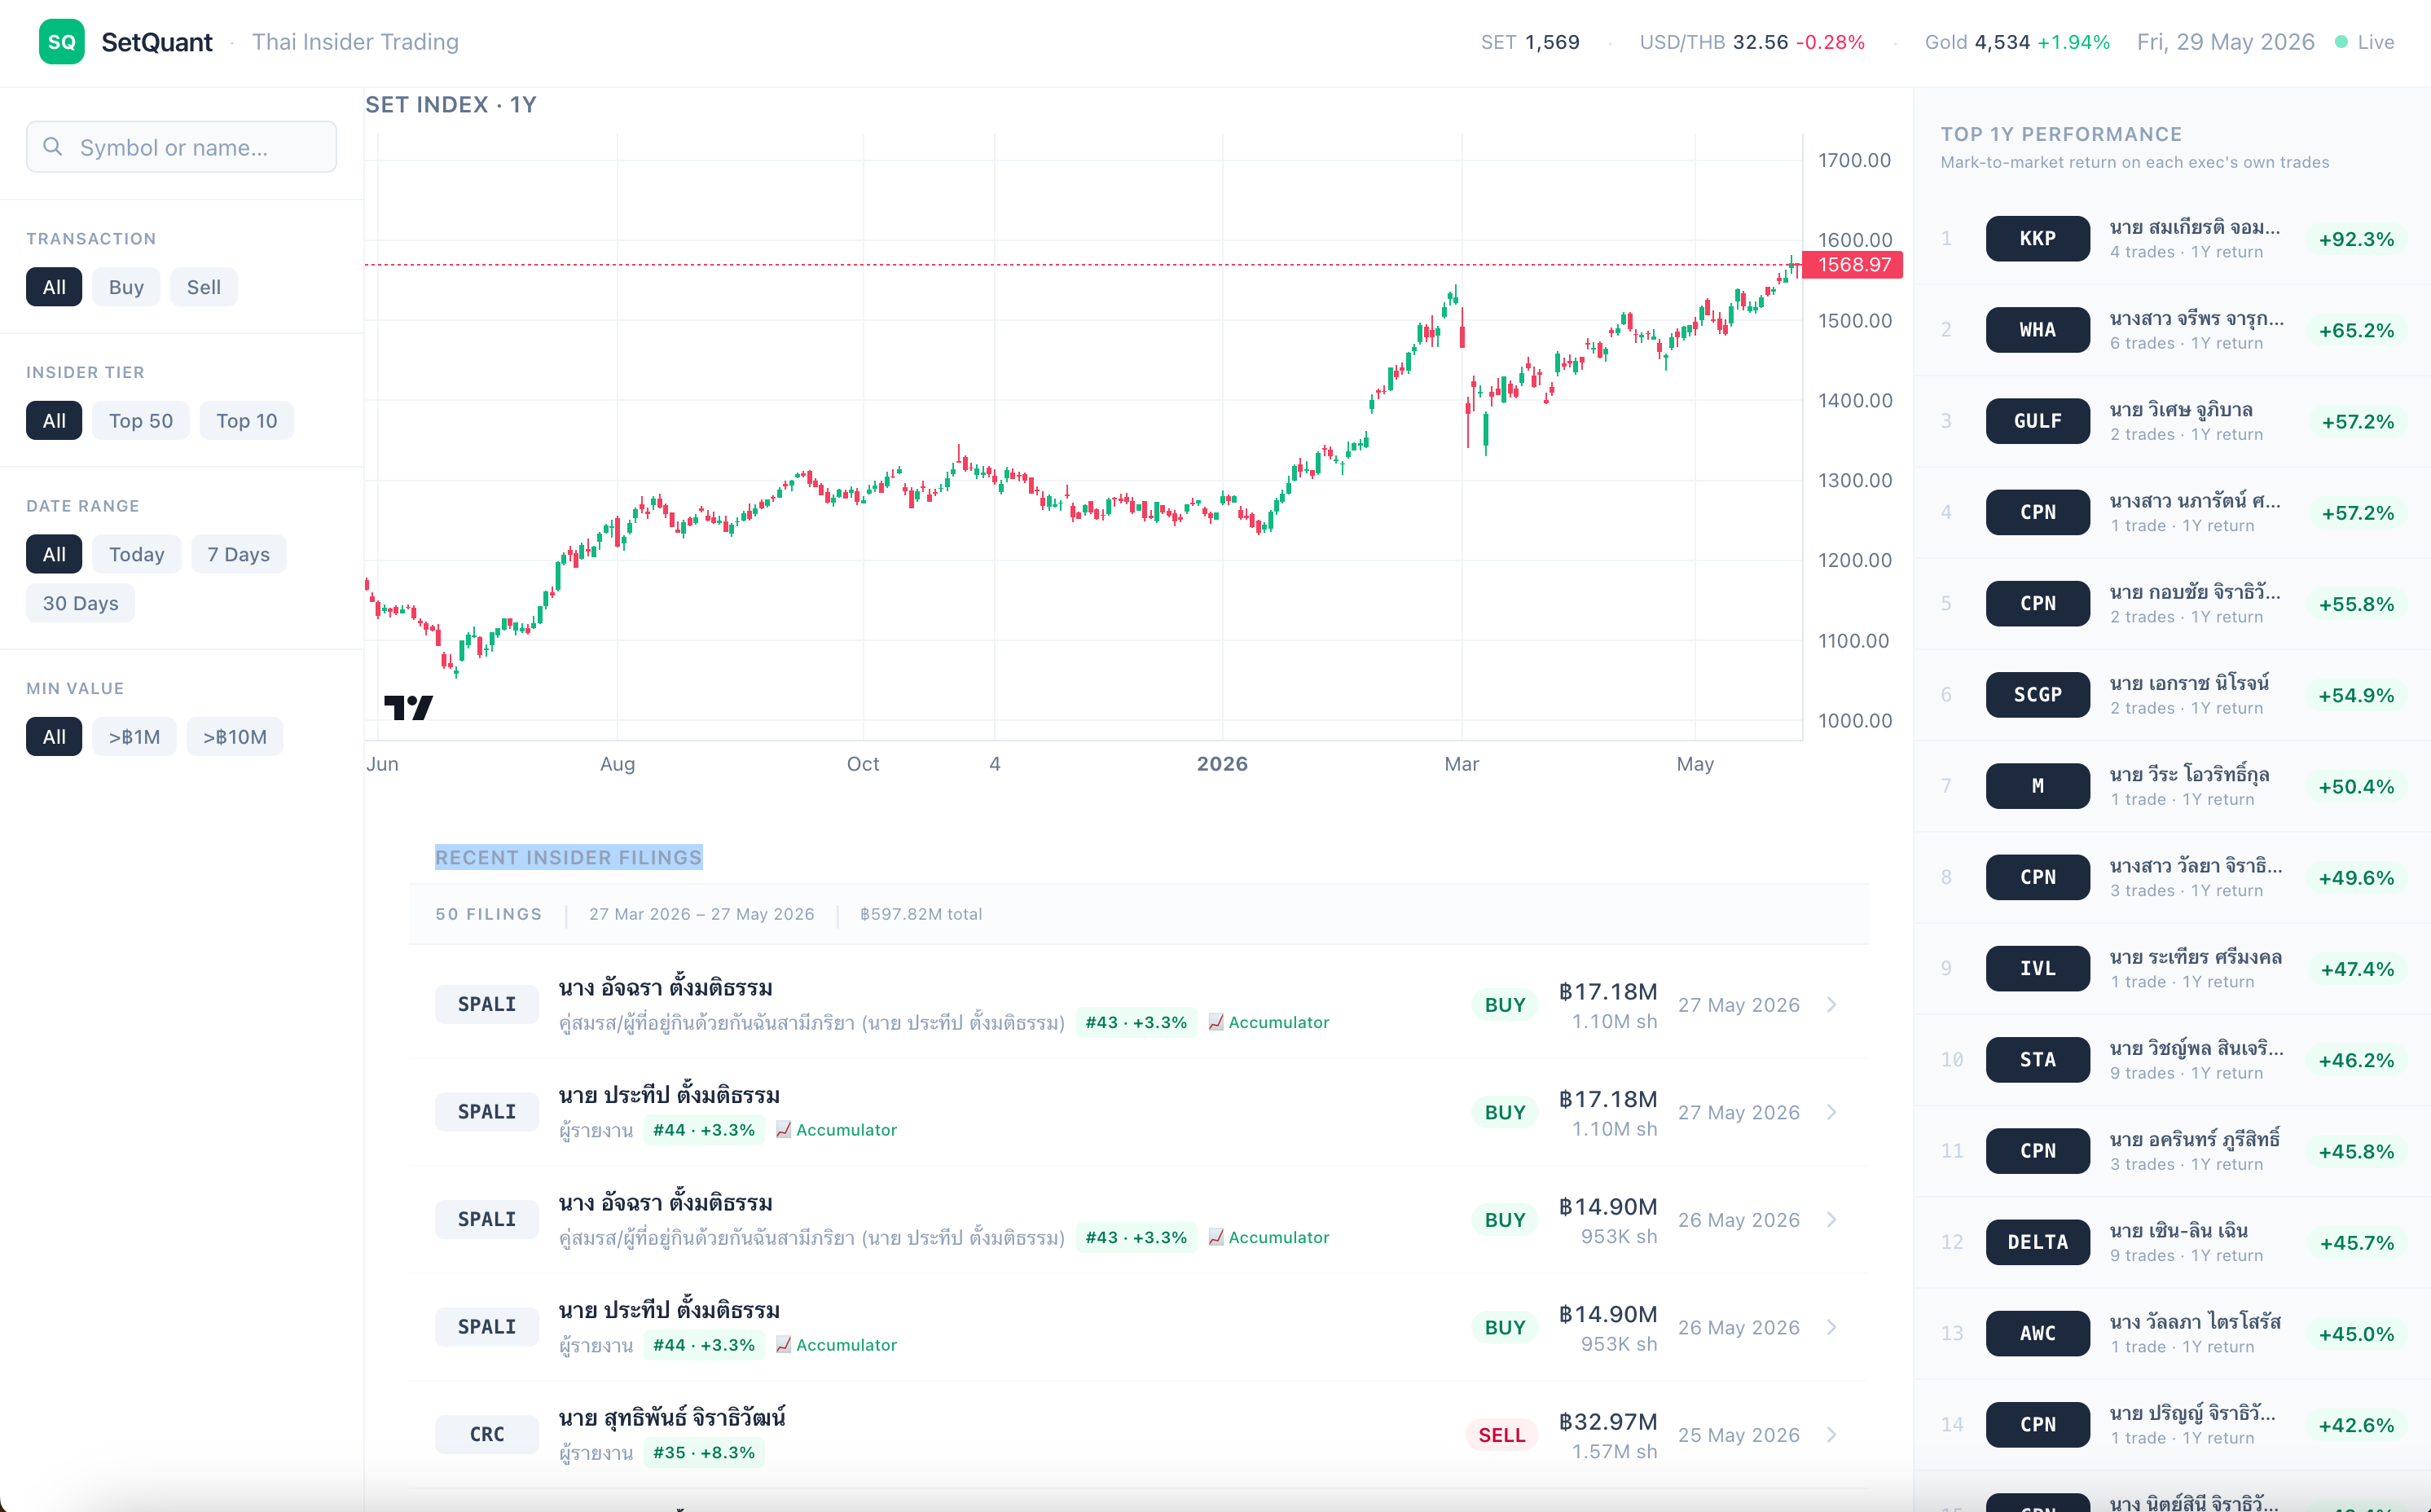Screen dimensions: 2431x1512
Task: Set date range to 7 Days
Action: [x=239, y=554]
